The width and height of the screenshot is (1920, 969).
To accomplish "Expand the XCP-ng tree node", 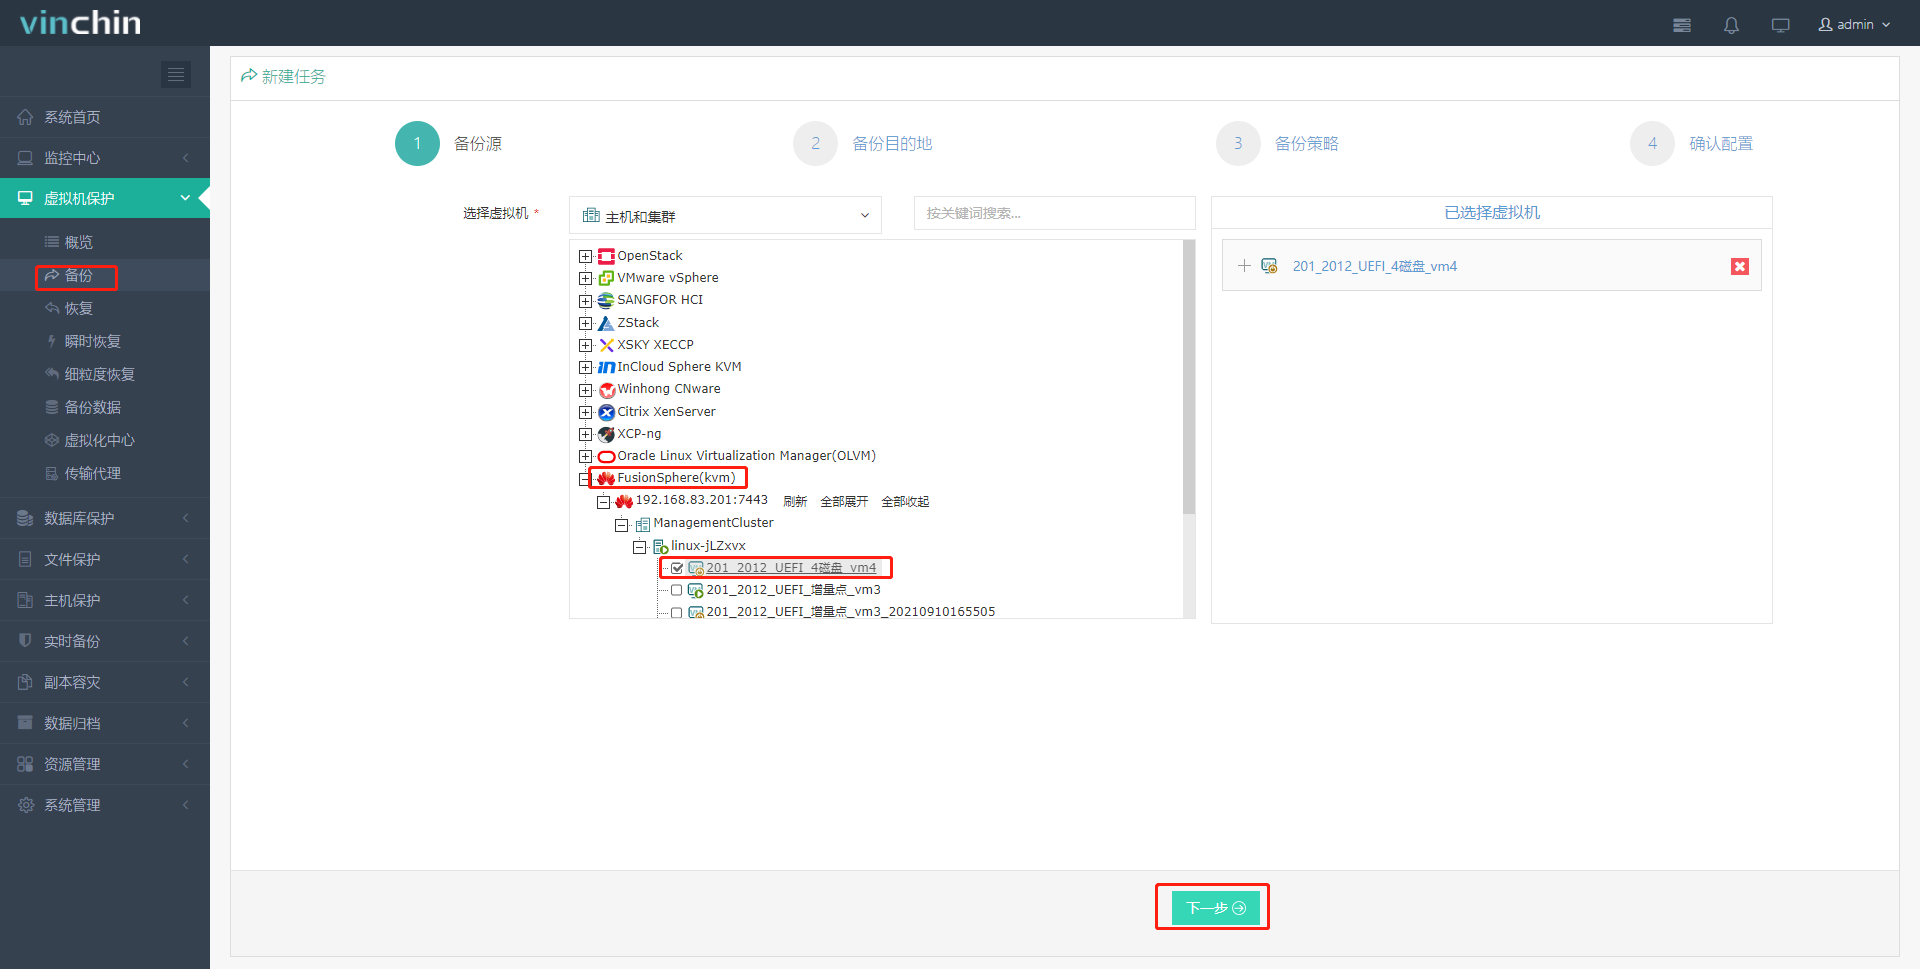I will tap(585, 434).
